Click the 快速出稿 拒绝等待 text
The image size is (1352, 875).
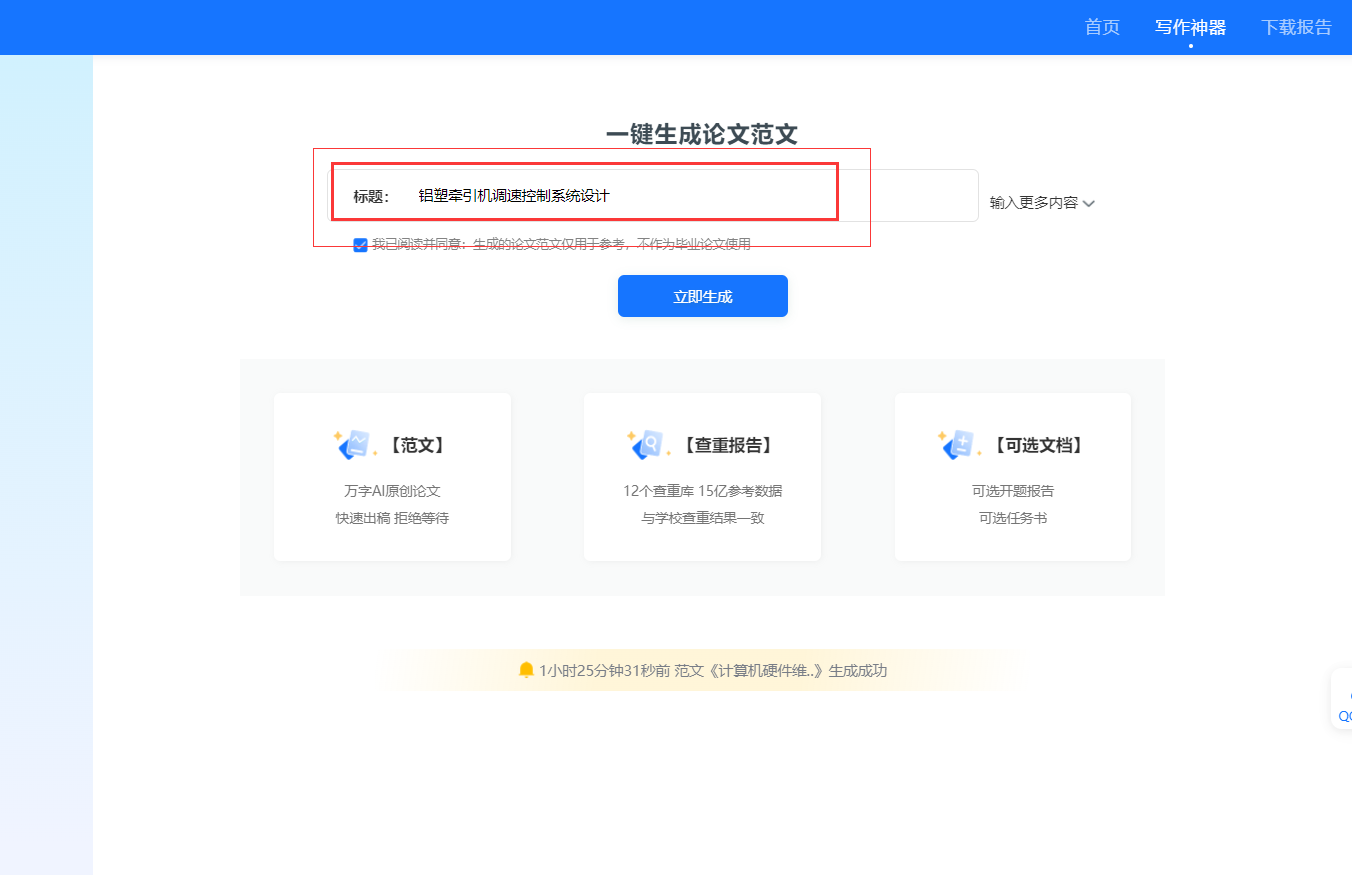(x=392, y=518)
